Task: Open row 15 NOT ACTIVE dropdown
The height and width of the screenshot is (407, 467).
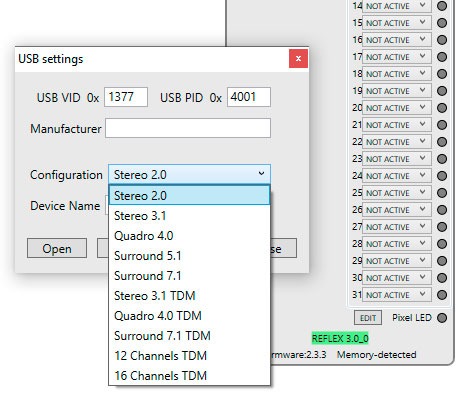Action: 397,23
